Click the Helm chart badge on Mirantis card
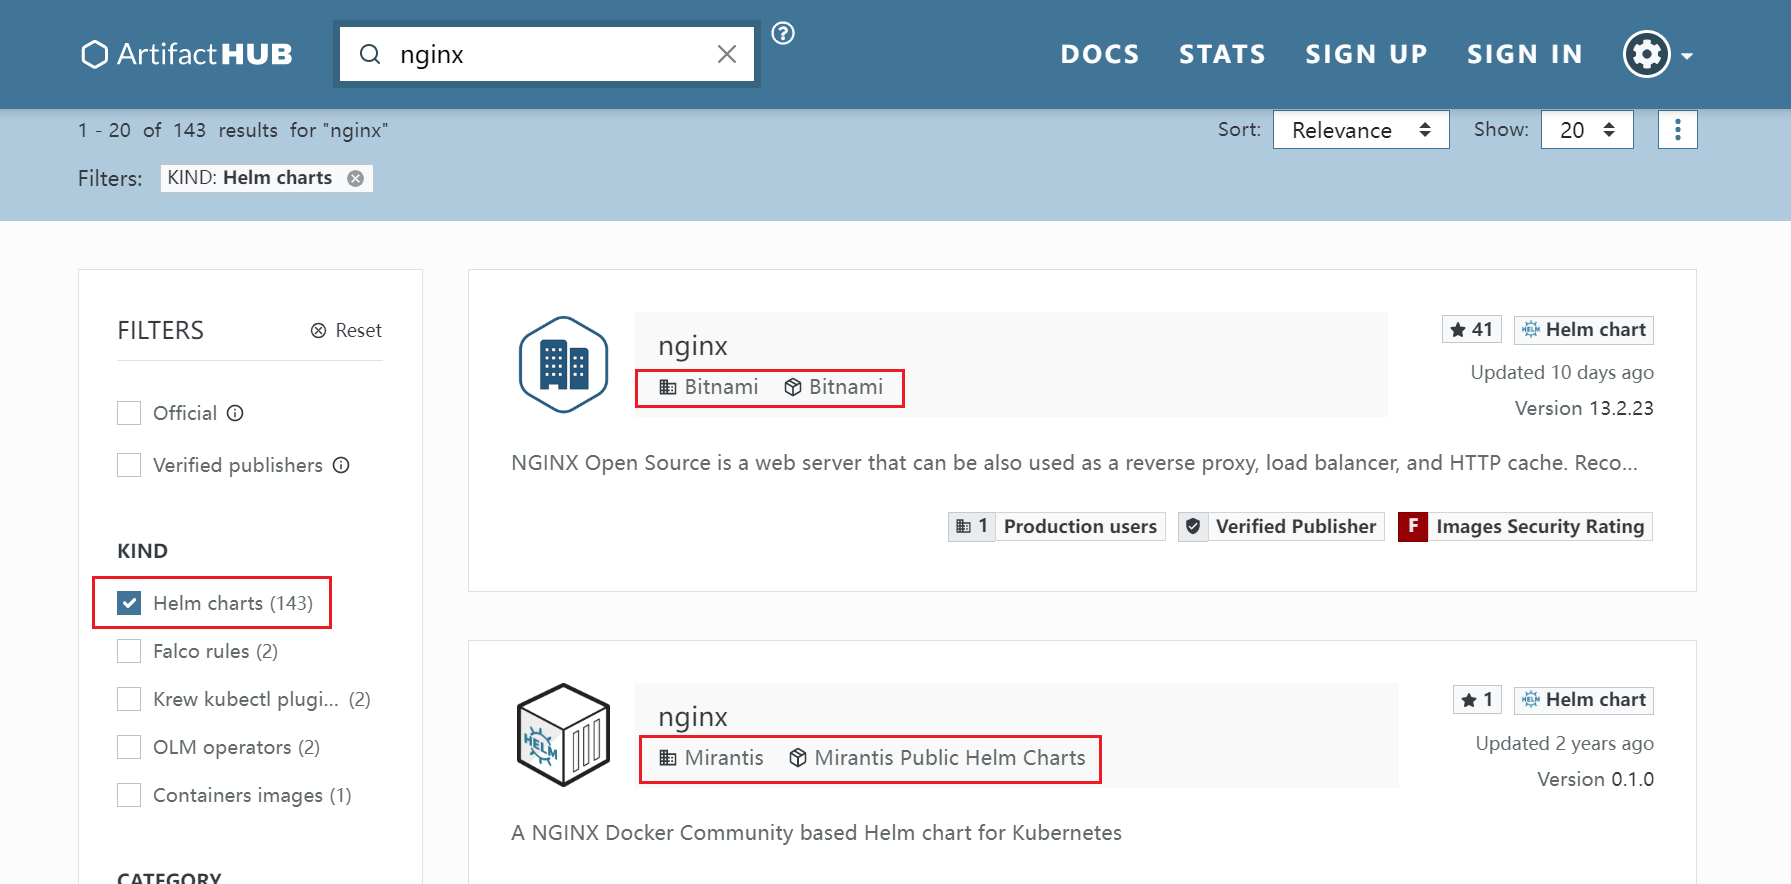1791x884 pixels. [x=1584, y=700]
